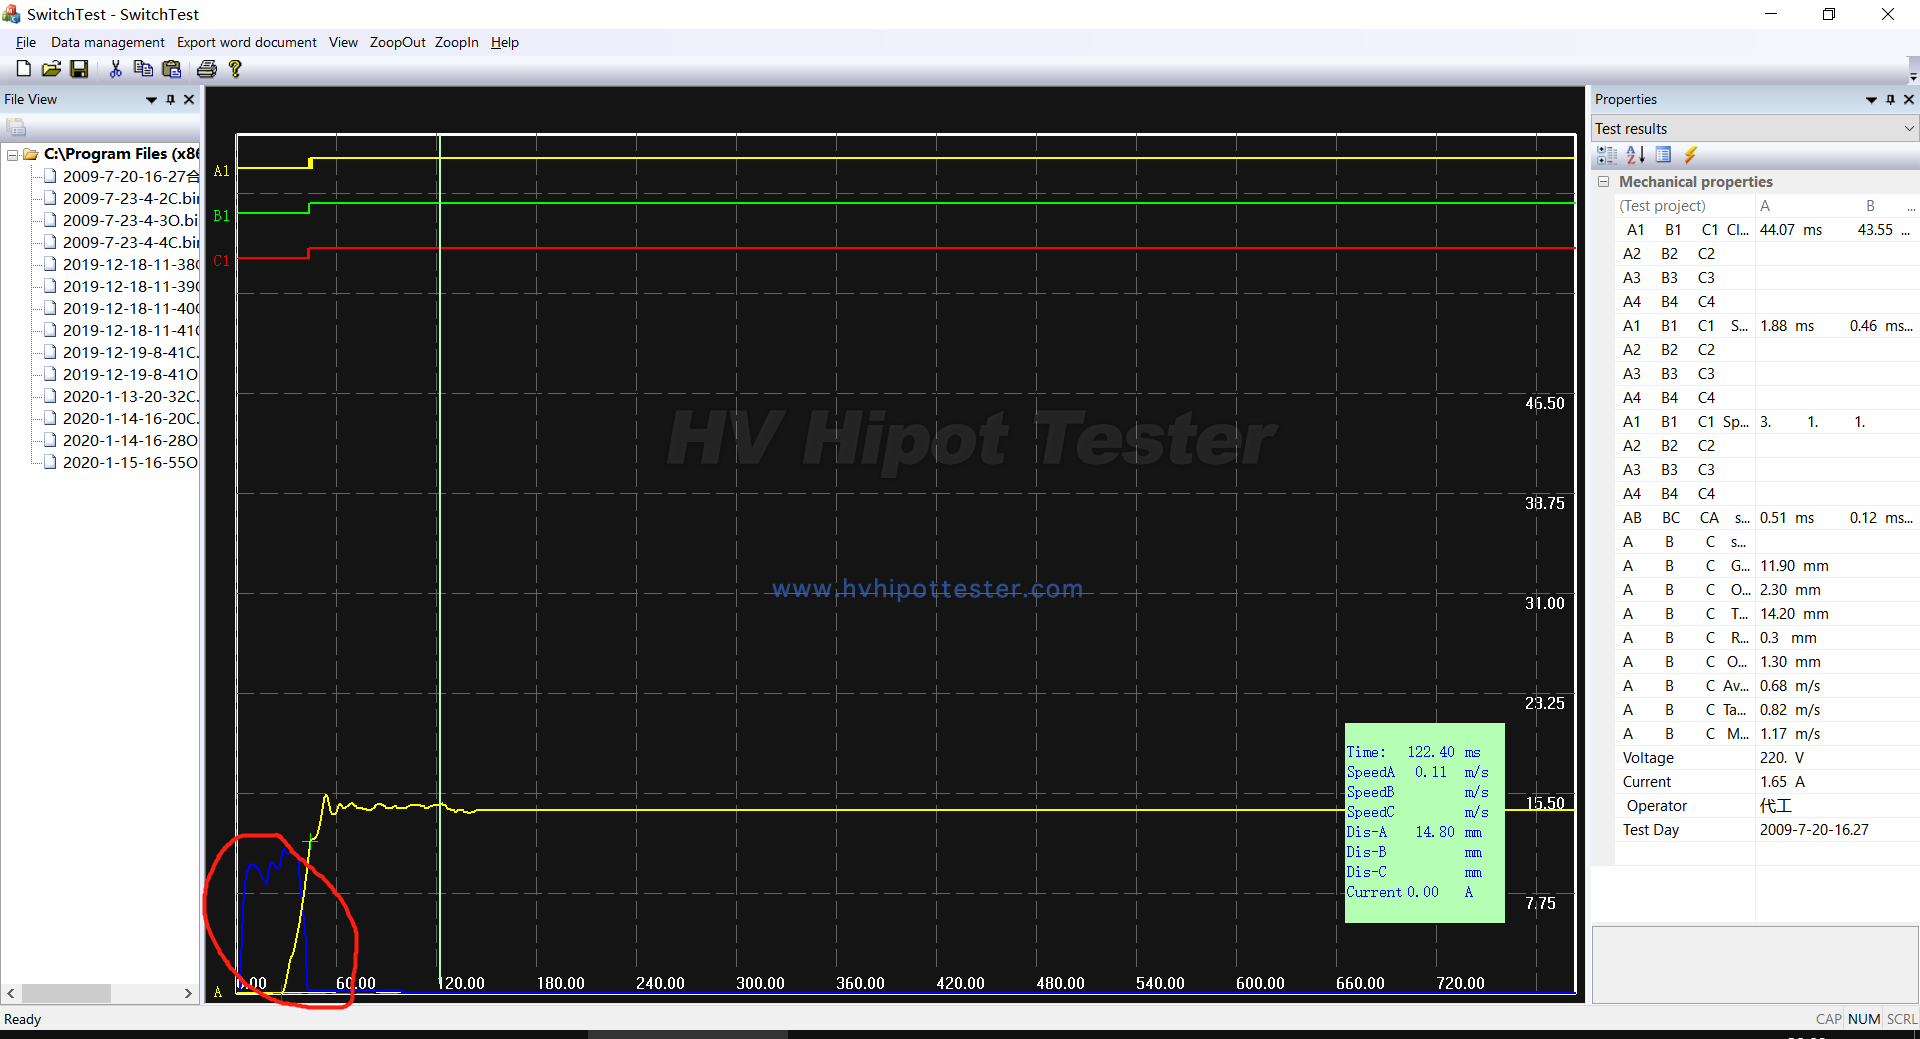Click the green cursor readout box
Screen dimensions: 1920x1039
point(1424,822)
